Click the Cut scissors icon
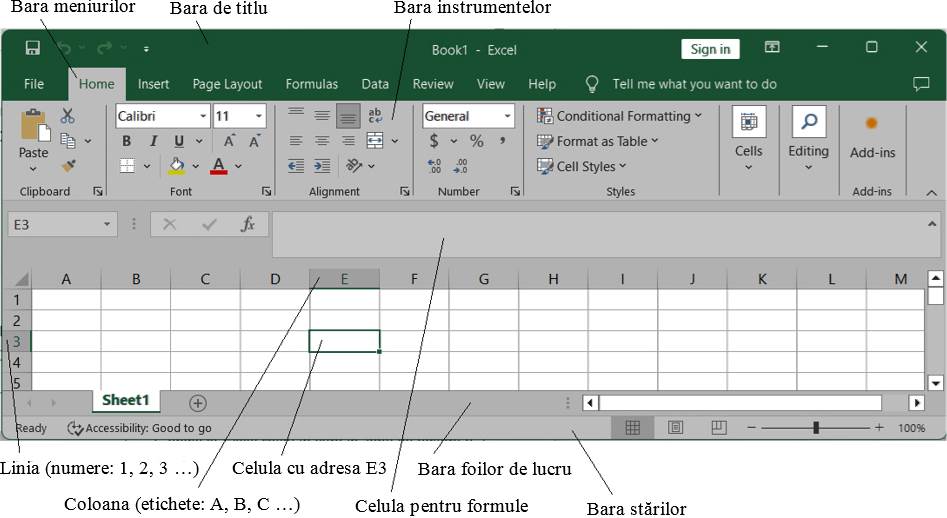The width and height of the screenshot is (947, 518). (x=68, y=116)
